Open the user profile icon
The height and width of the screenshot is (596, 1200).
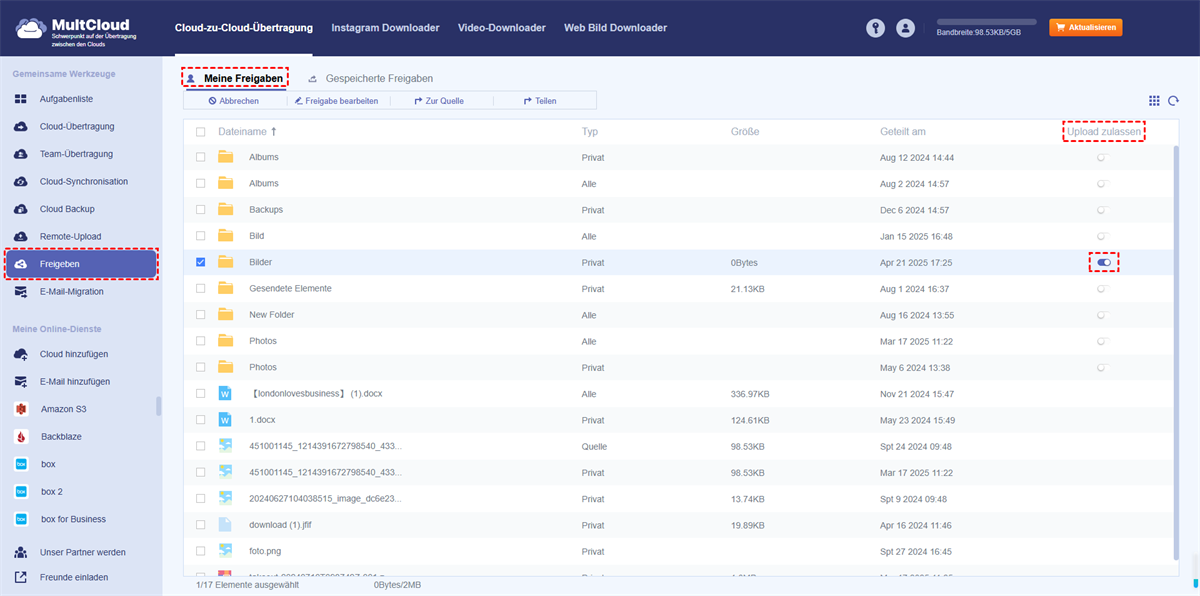click(905, 29)
